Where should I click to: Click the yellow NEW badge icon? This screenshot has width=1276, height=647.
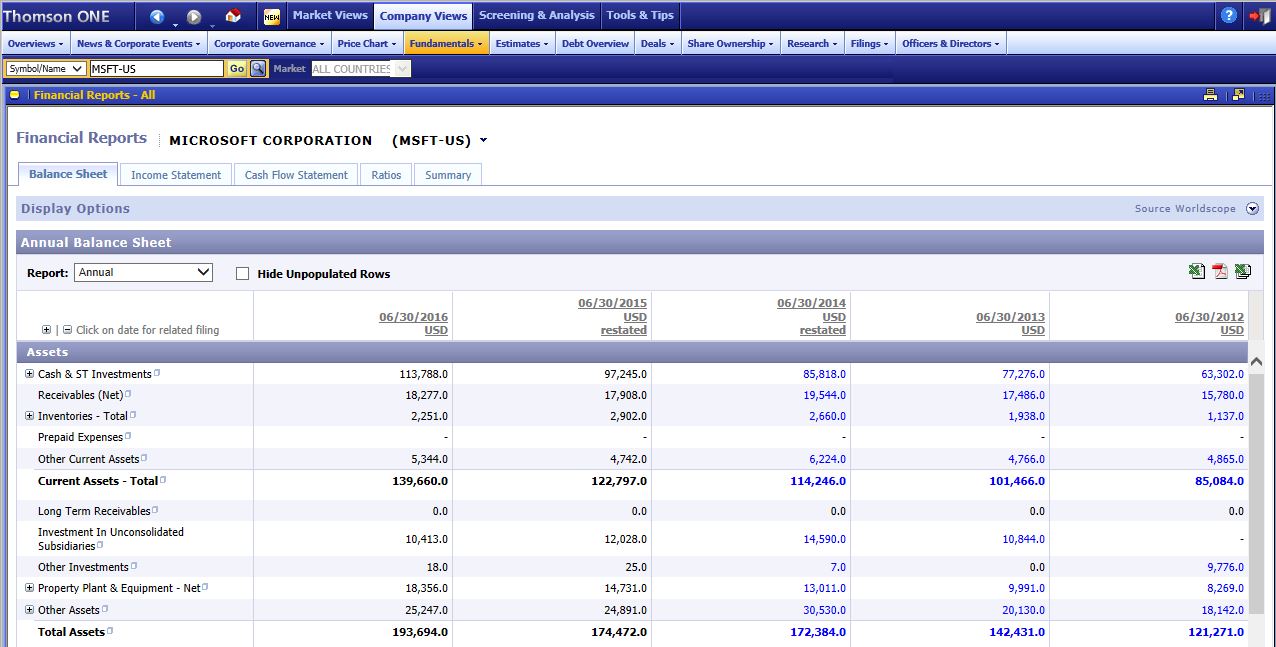(272, 16)
